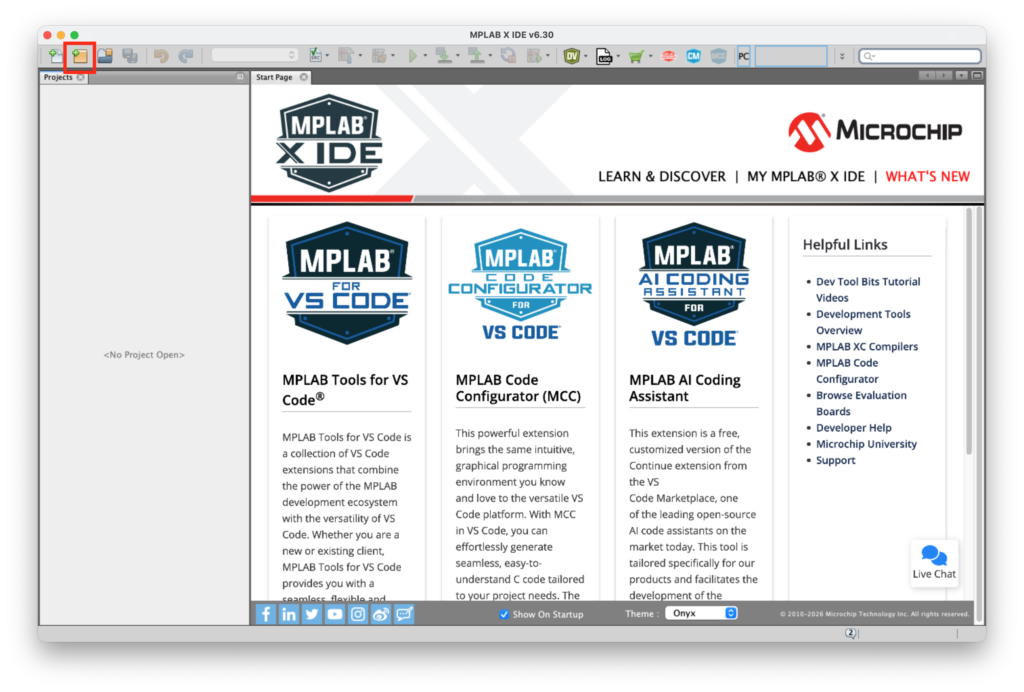
Task: Close the Start Page tab
Action: click(x=304, y=77)
